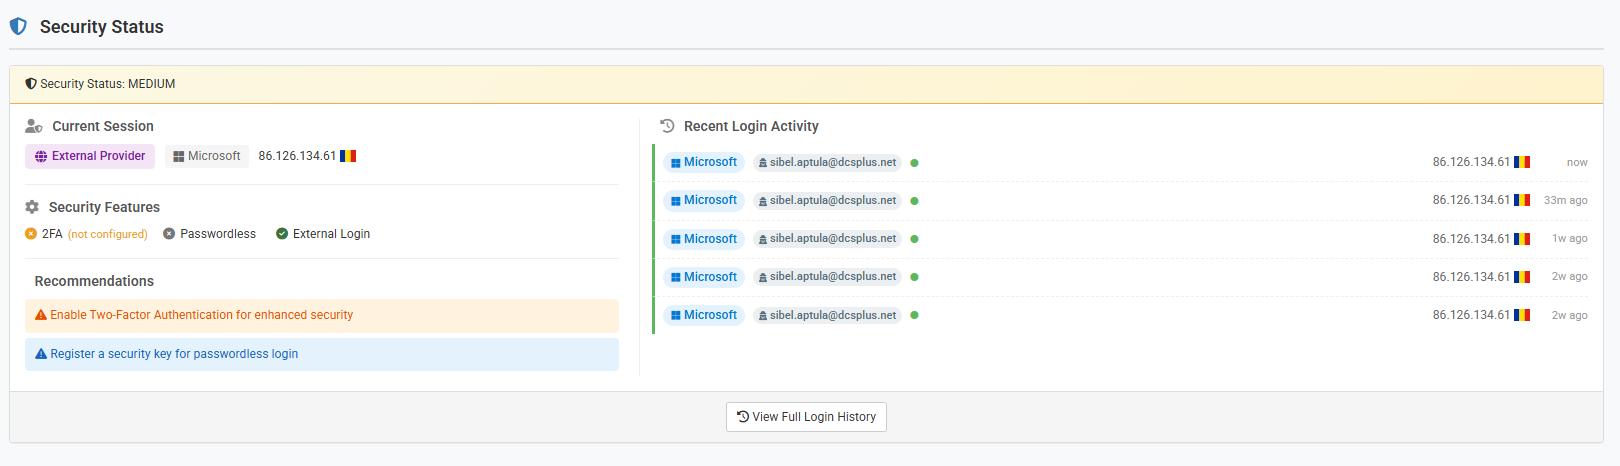
Task: Click the Windows logo in the Current Session Microsoft badge
Action: pyautogui.click(x=178, y=156)
